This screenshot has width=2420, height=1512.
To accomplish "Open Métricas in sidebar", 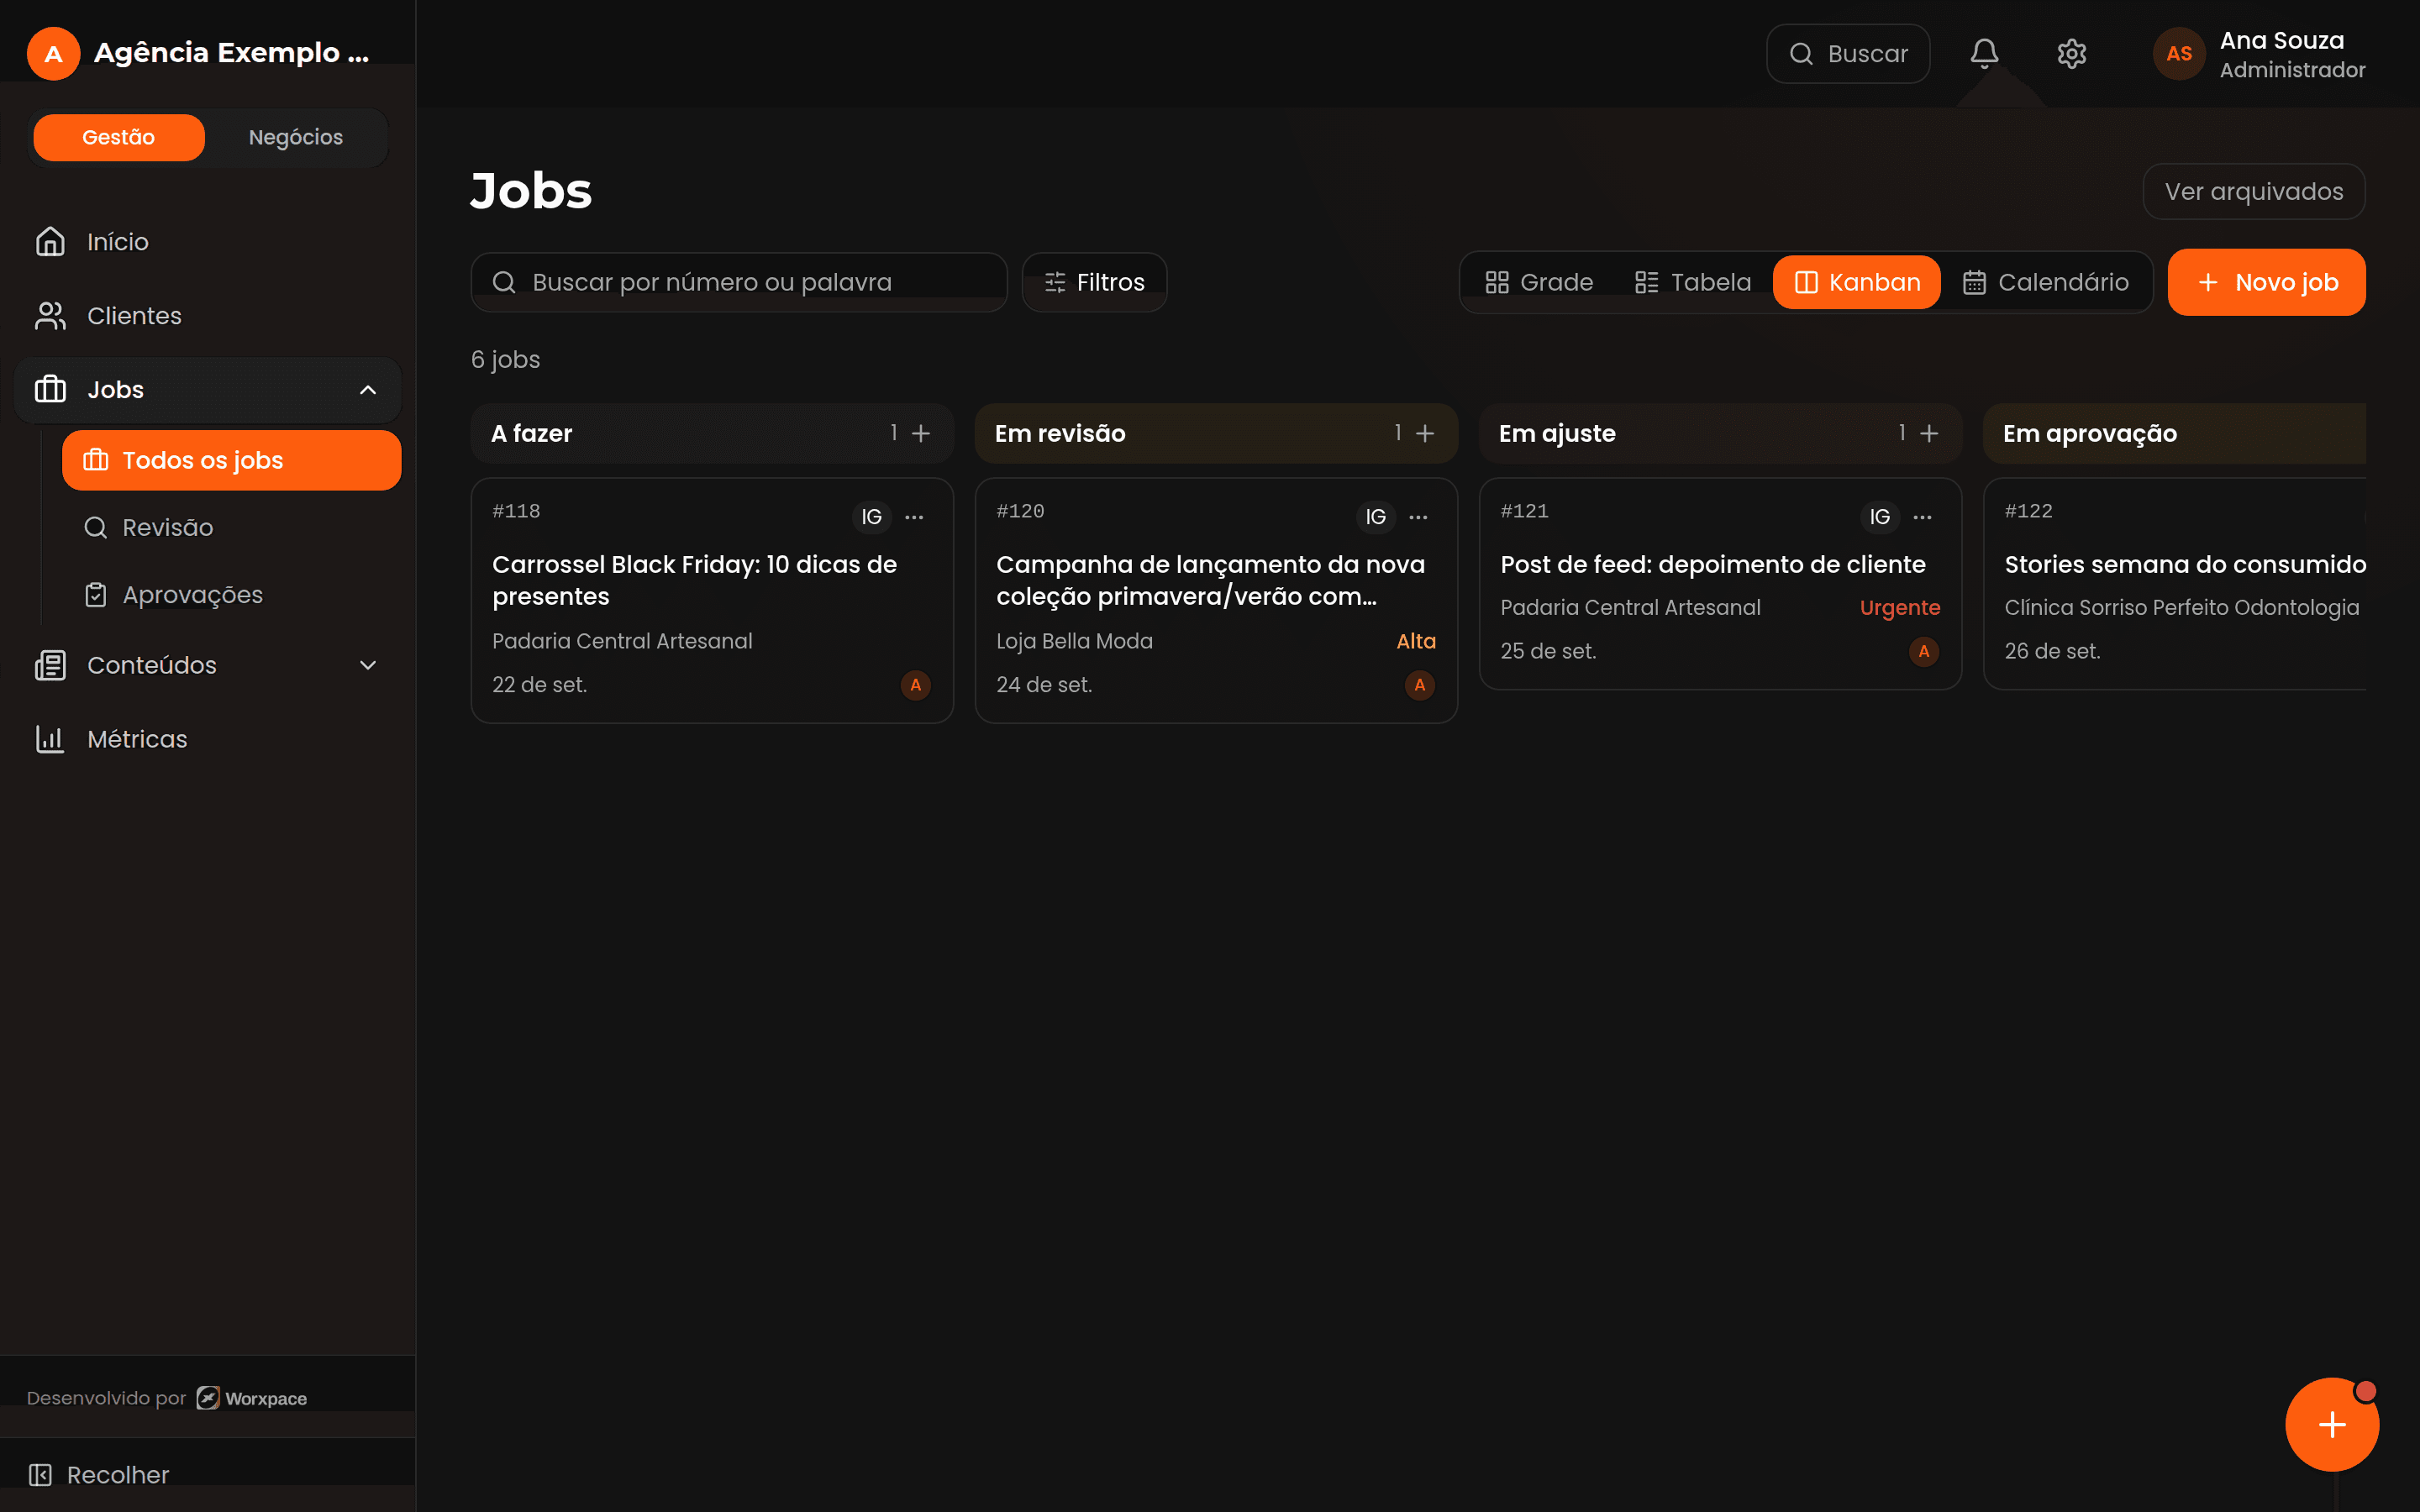I will point(208,739).
